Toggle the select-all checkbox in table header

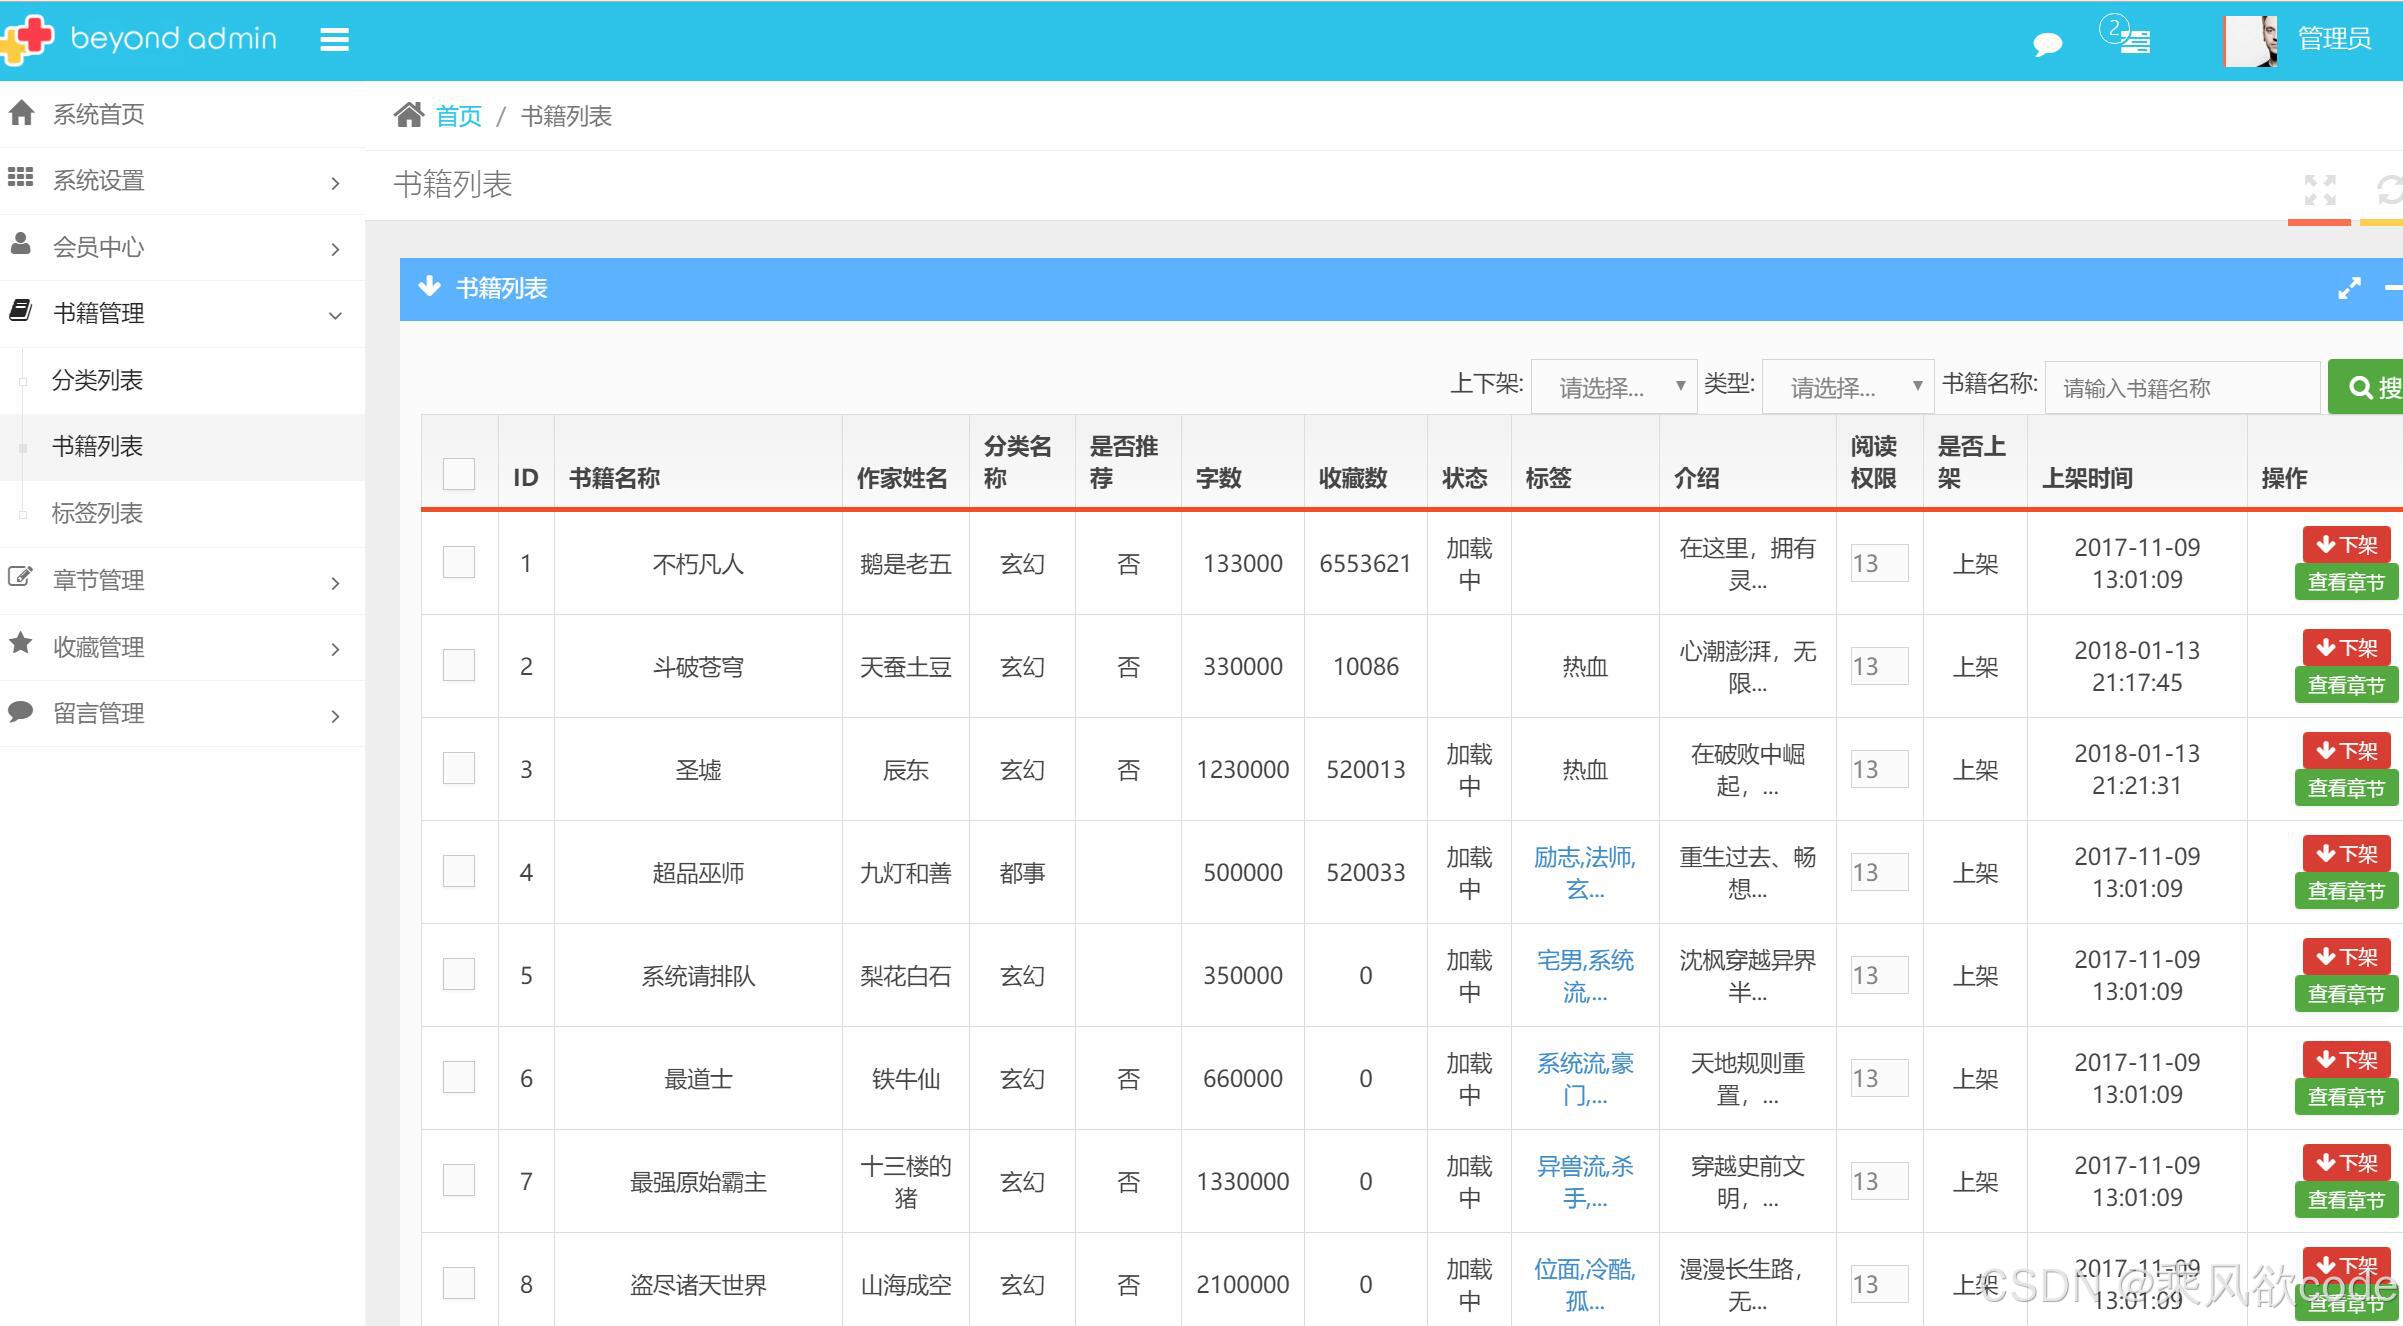(x=459, y=474)
